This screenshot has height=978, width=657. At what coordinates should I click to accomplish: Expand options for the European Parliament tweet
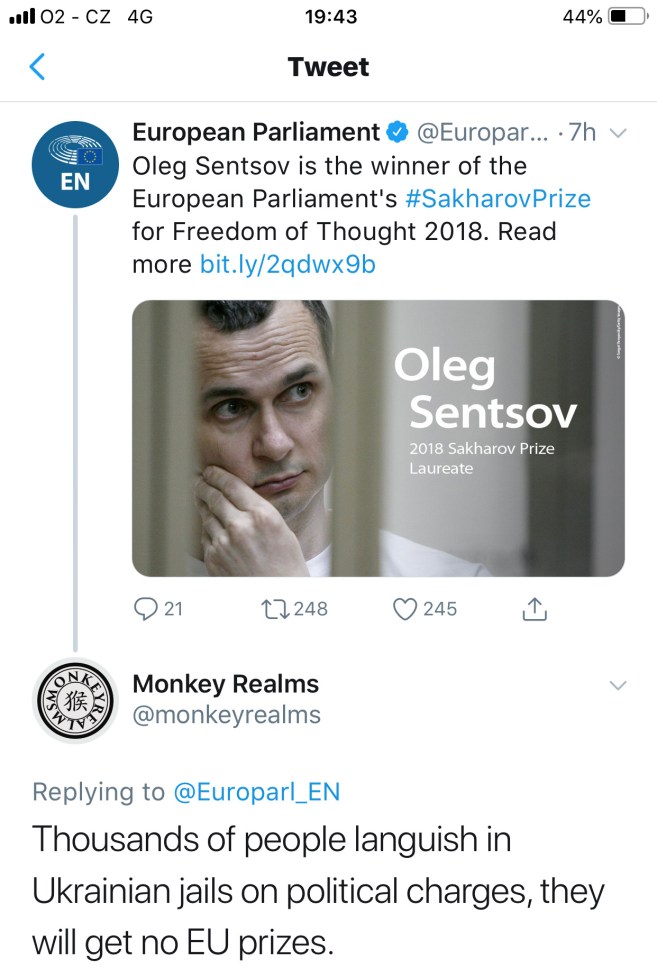pos(618,133)
